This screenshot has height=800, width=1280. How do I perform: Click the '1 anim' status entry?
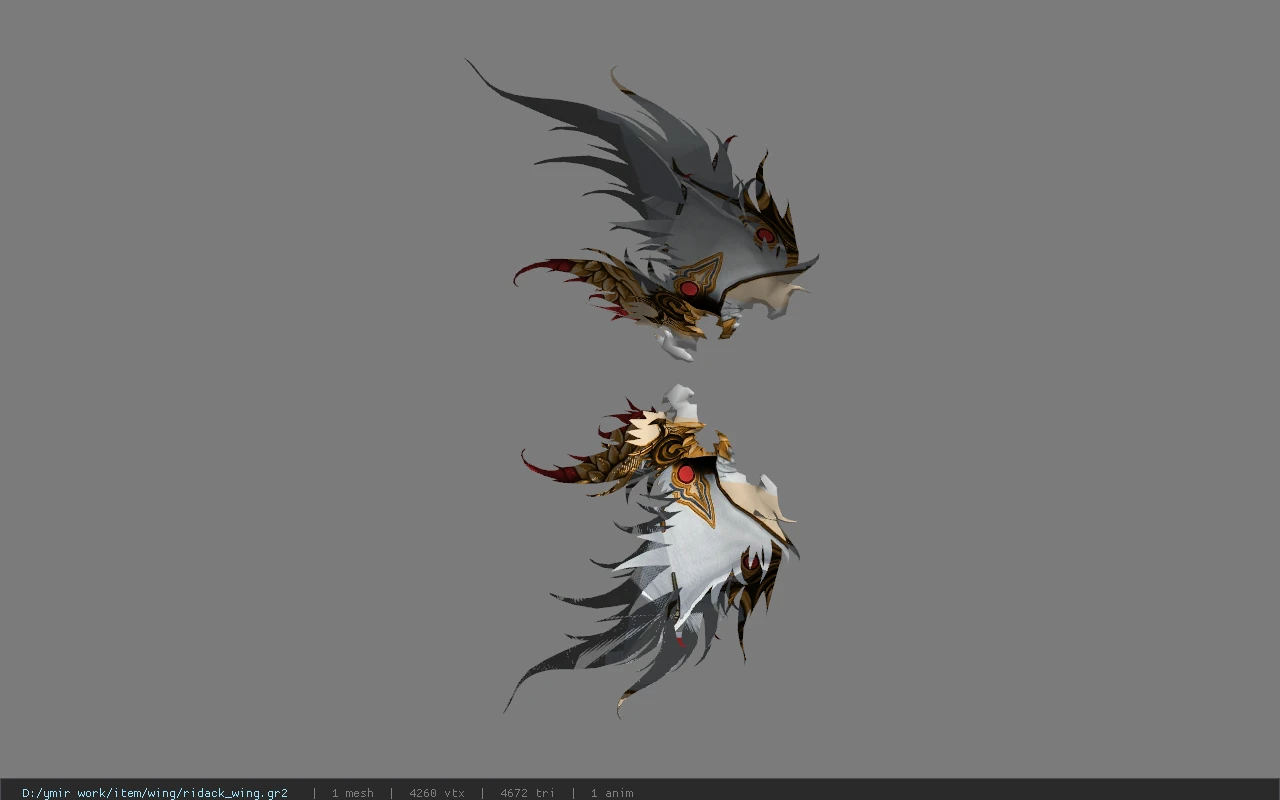pyautogui.click(x=612, y=793)
